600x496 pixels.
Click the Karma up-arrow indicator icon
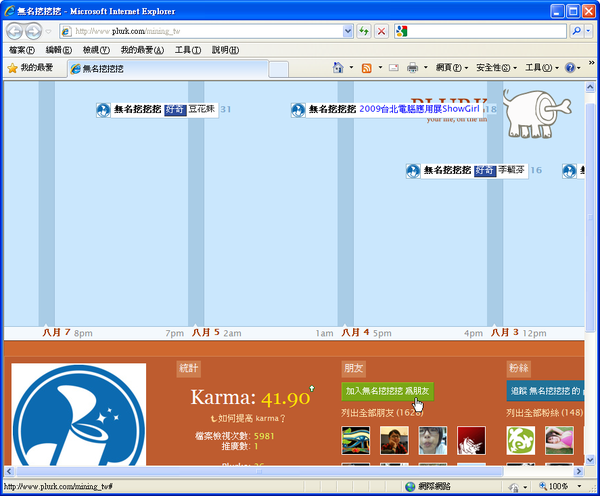coord(312,388)
